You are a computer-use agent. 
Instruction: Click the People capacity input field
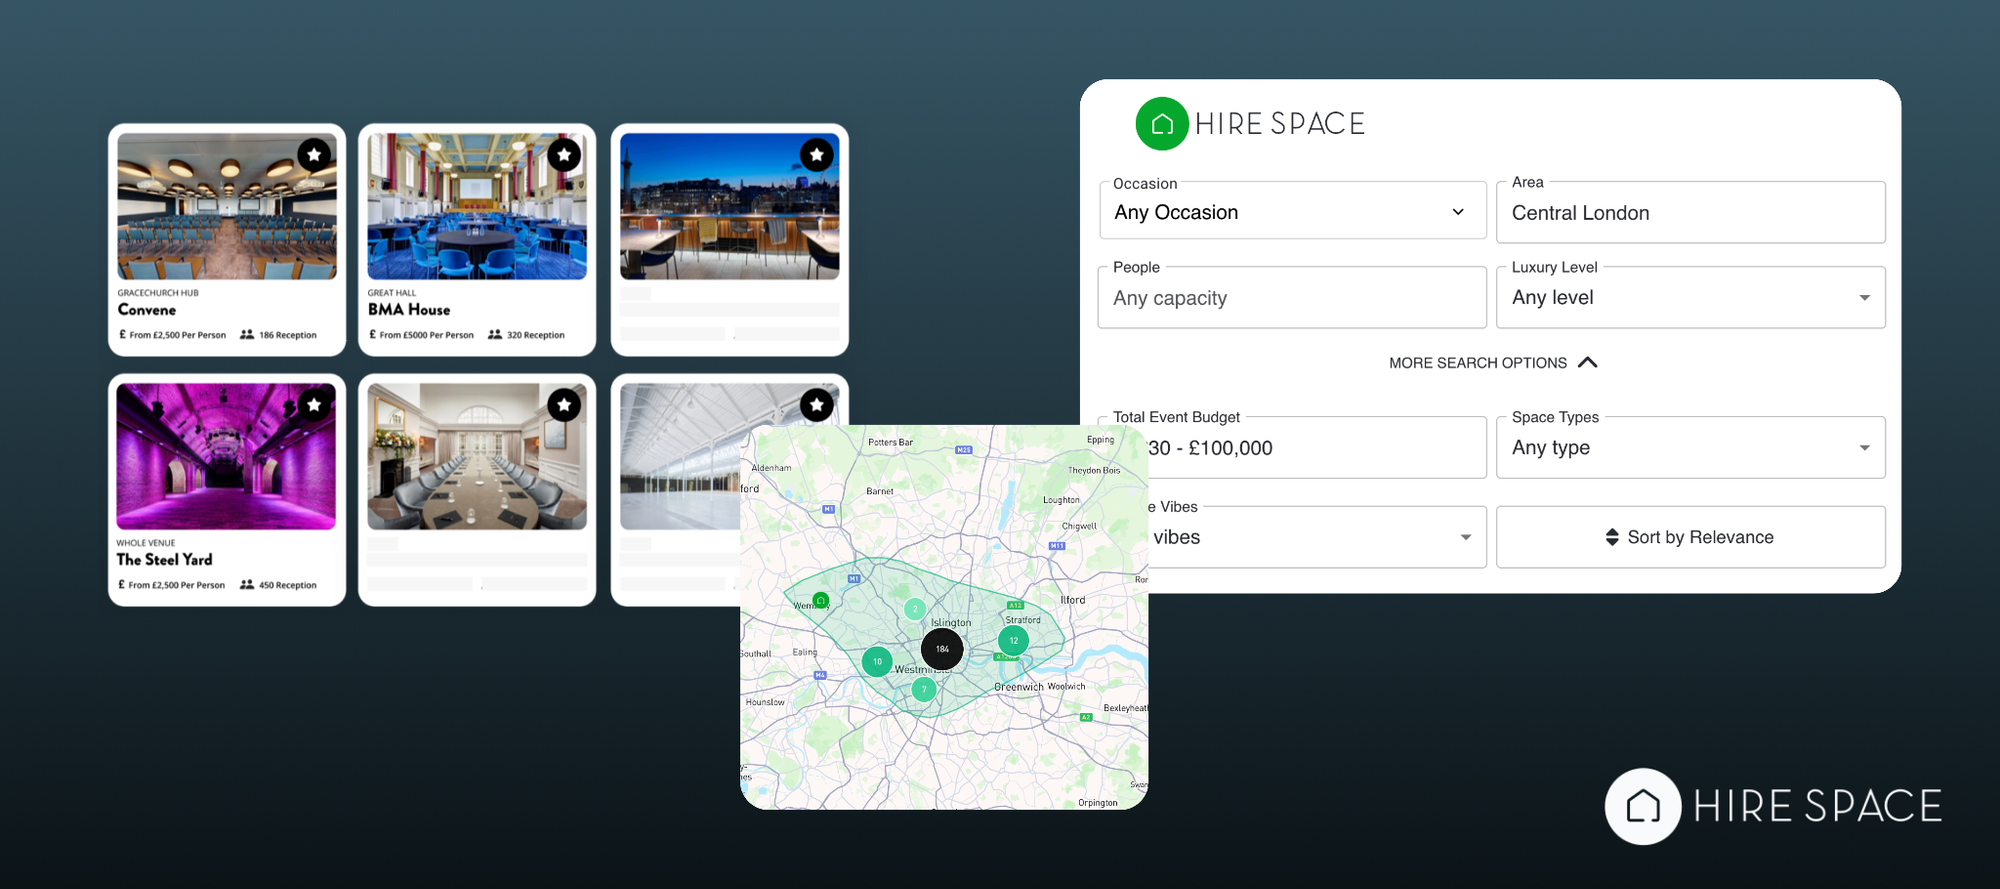[x=1292, y=298]
